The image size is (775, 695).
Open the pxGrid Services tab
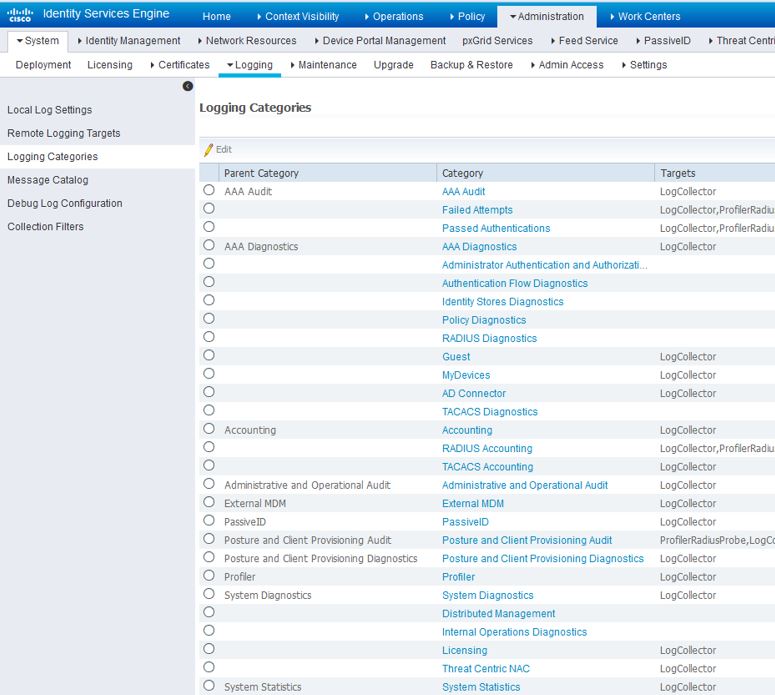coord(497,41)
